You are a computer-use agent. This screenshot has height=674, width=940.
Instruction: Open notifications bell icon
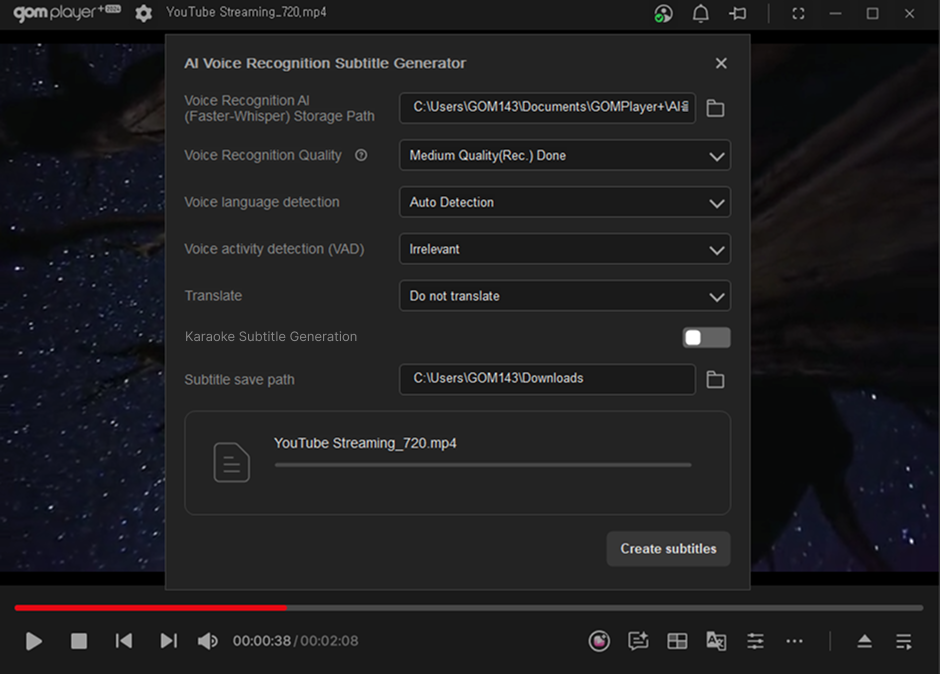pyautogui.click(x=700, y=14)
